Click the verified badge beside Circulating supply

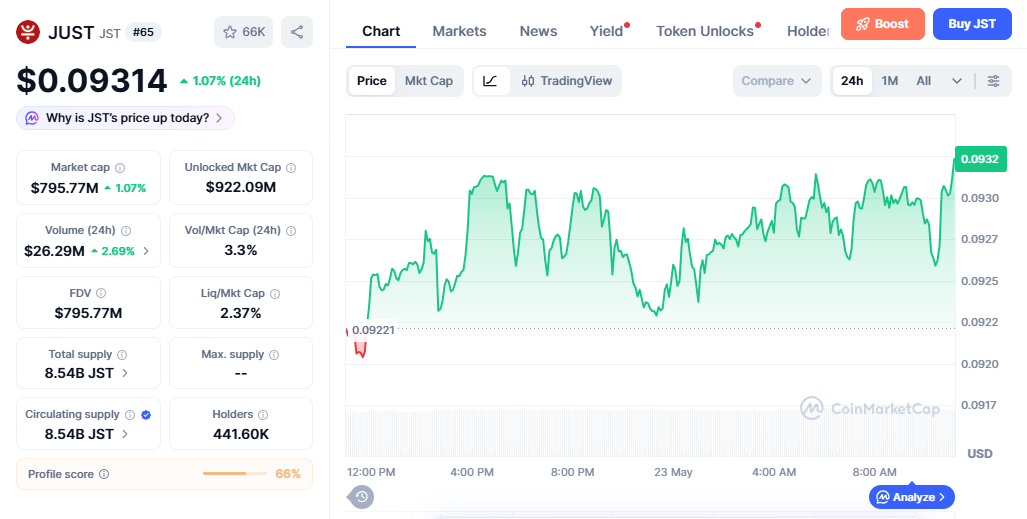tap(146, 415)
